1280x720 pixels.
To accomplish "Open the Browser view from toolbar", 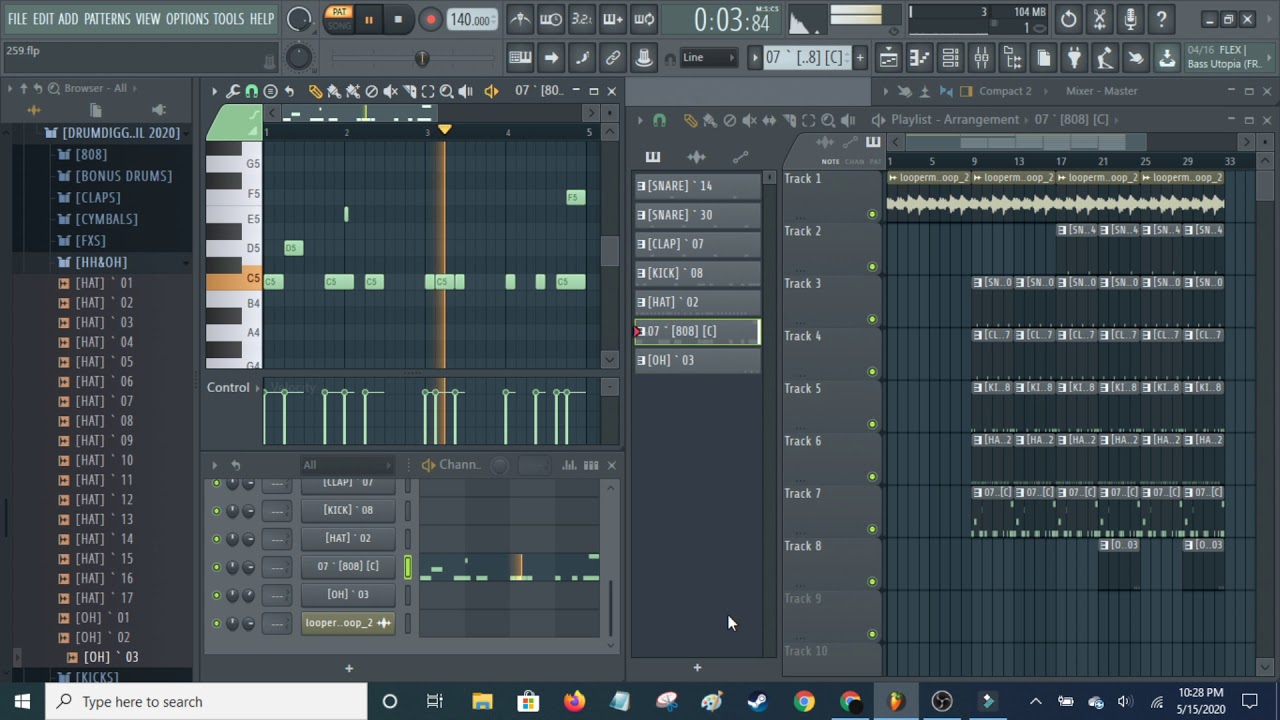I will click(x=1012, y=58).
